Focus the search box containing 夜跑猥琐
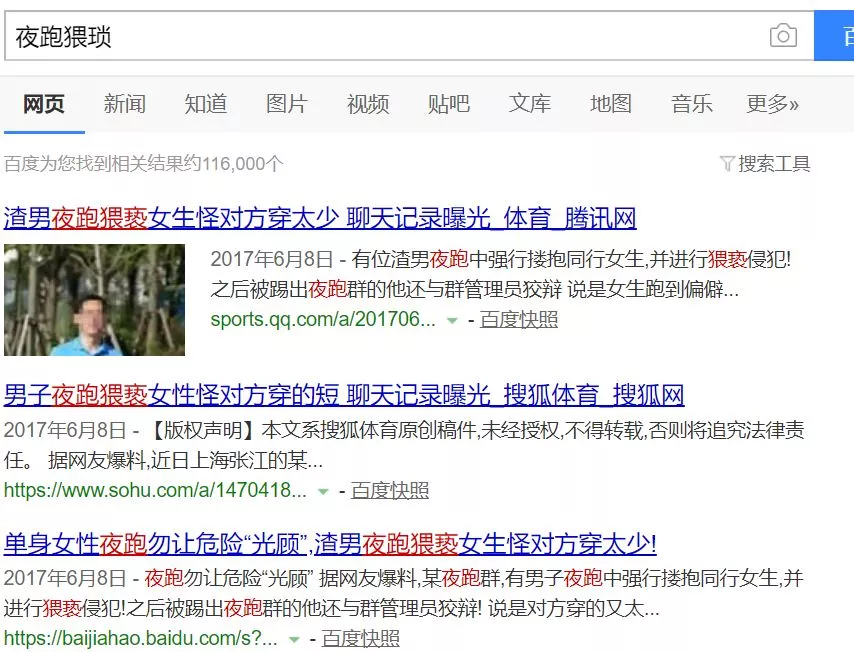 (x=409, y=36)
